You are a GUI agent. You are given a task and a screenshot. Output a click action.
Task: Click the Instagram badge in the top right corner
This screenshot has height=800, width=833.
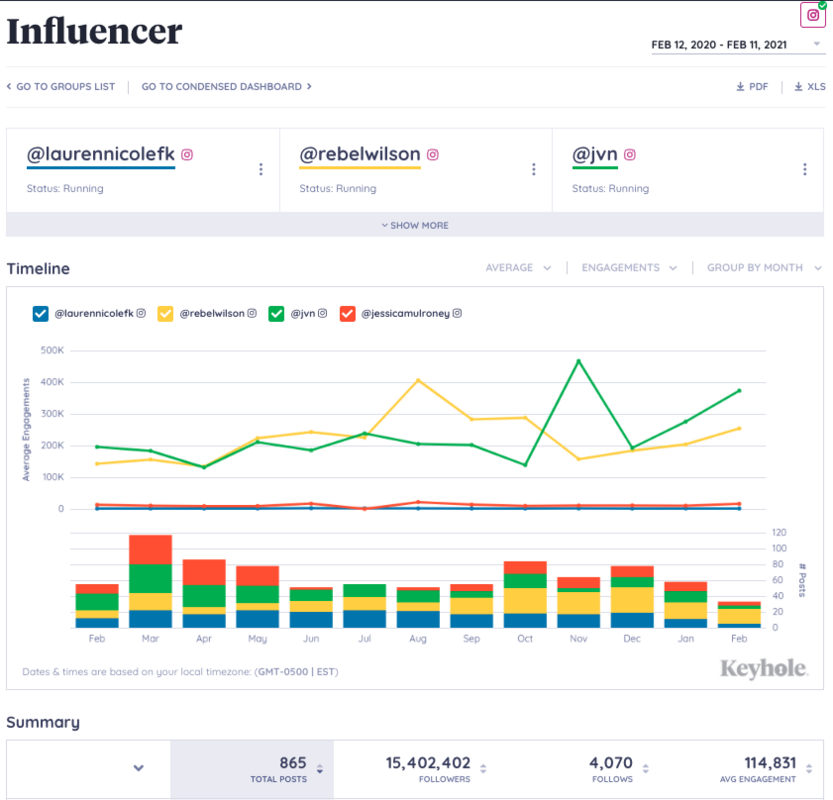[812, 15]
